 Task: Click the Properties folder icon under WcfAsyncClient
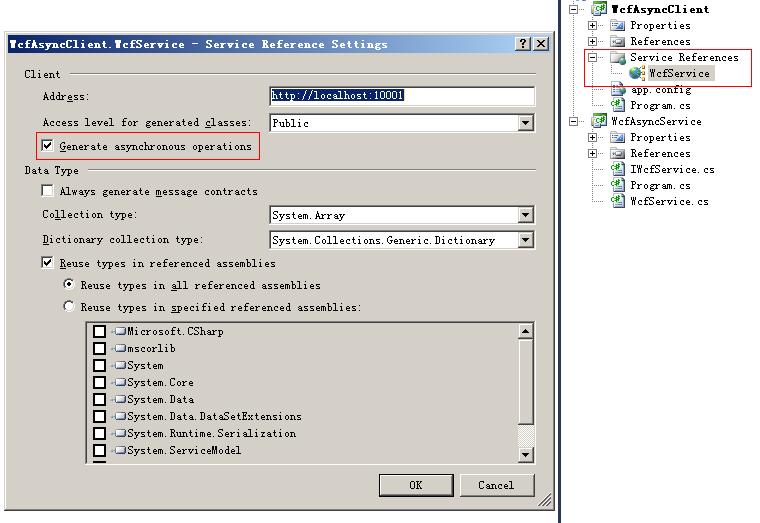click(x=618, y=25)
